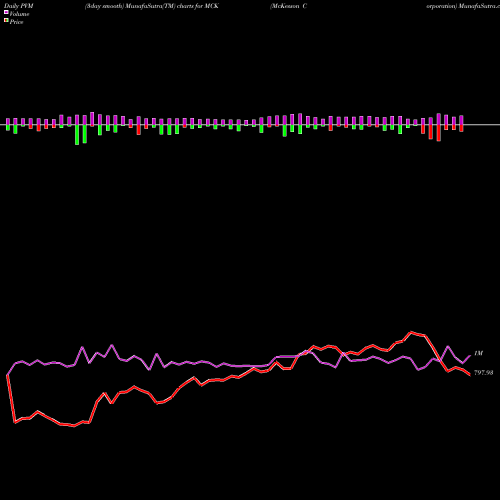
Task: Click the 'Daily PVM' title text
Action: [x=19, y=6]
